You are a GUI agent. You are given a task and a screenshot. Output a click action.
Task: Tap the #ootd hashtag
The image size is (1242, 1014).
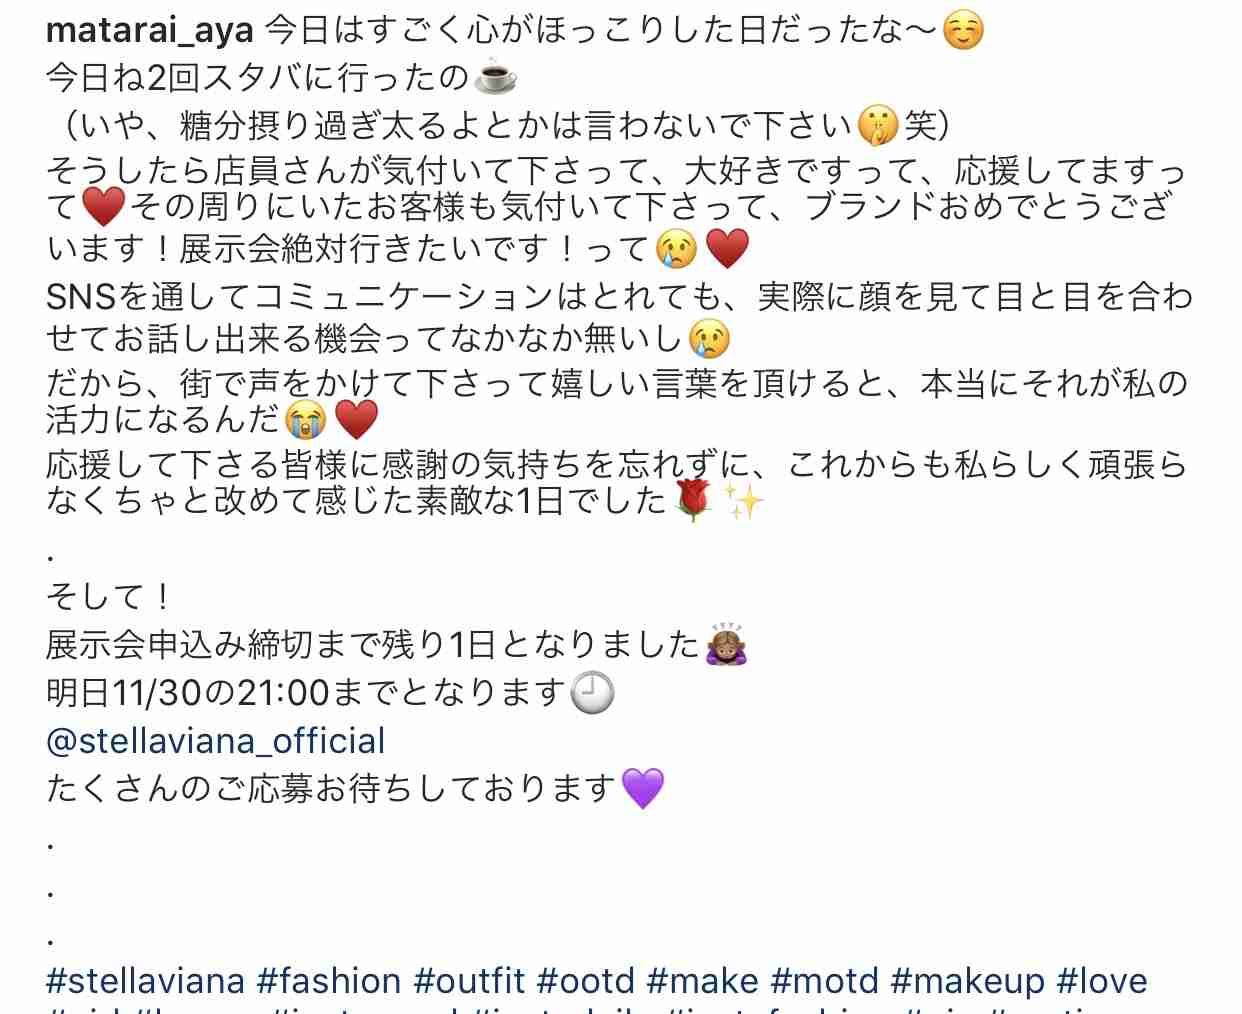coord(586,980)
